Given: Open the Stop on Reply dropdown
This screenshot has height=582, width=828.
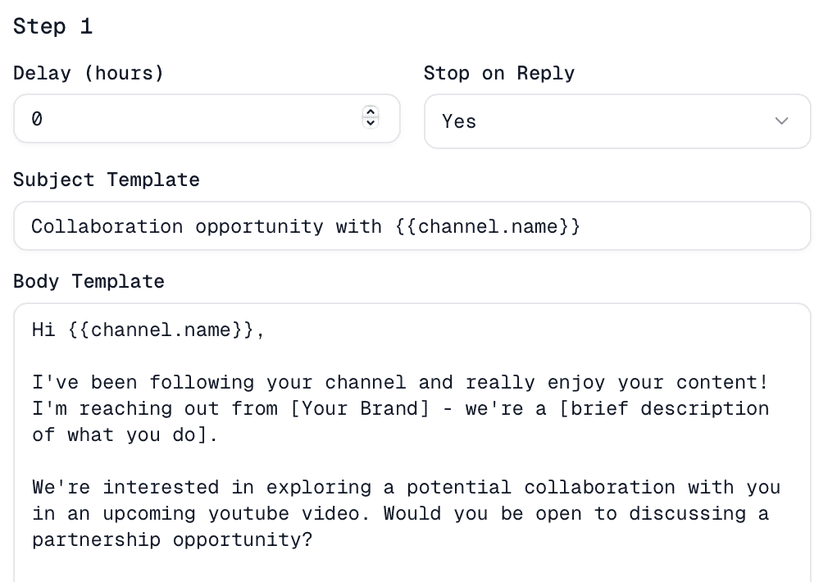Looking at the screenshot, I should (617, 120).
